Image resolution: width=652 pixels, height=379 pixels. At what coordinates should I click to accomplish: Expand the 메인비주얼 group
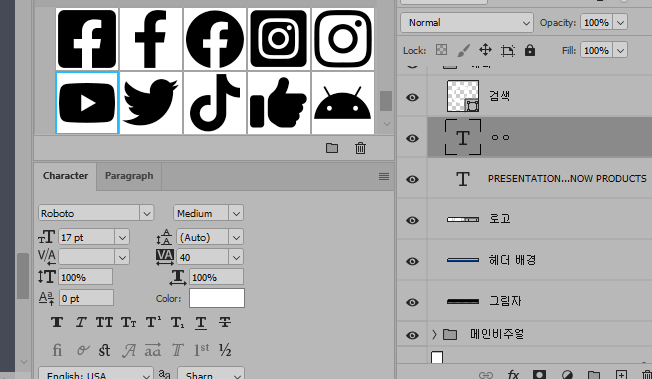click(434, 334)
